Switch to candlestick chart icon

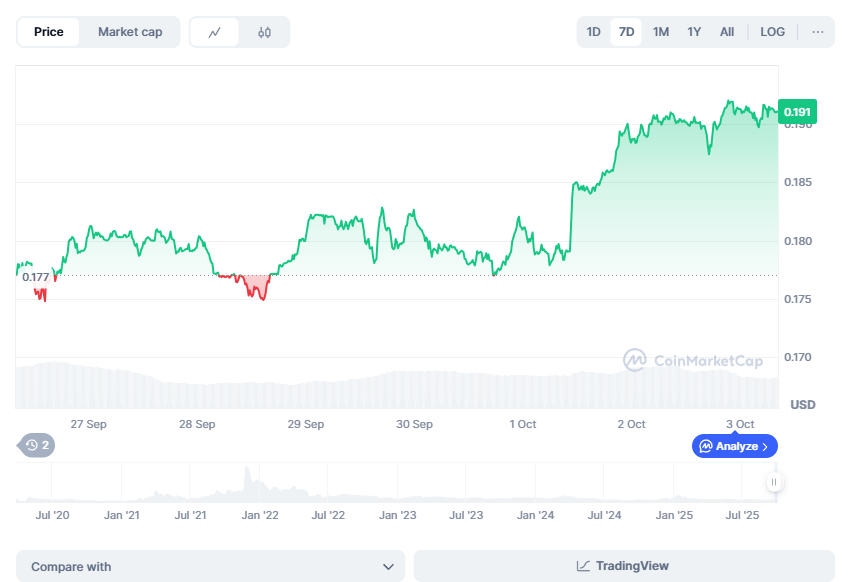click(x=264, y=32)
